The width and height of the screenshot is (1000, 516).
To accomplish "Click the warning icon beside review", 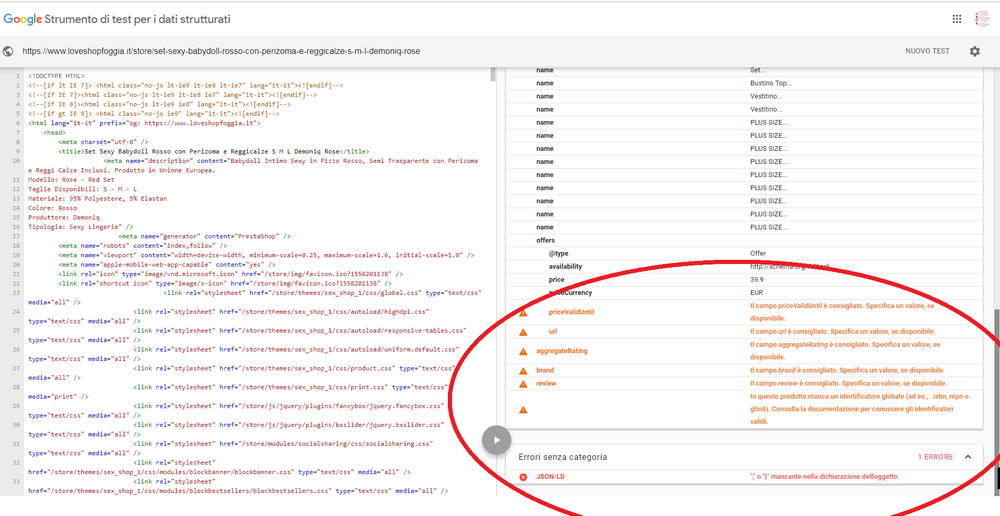I will 523,383.
